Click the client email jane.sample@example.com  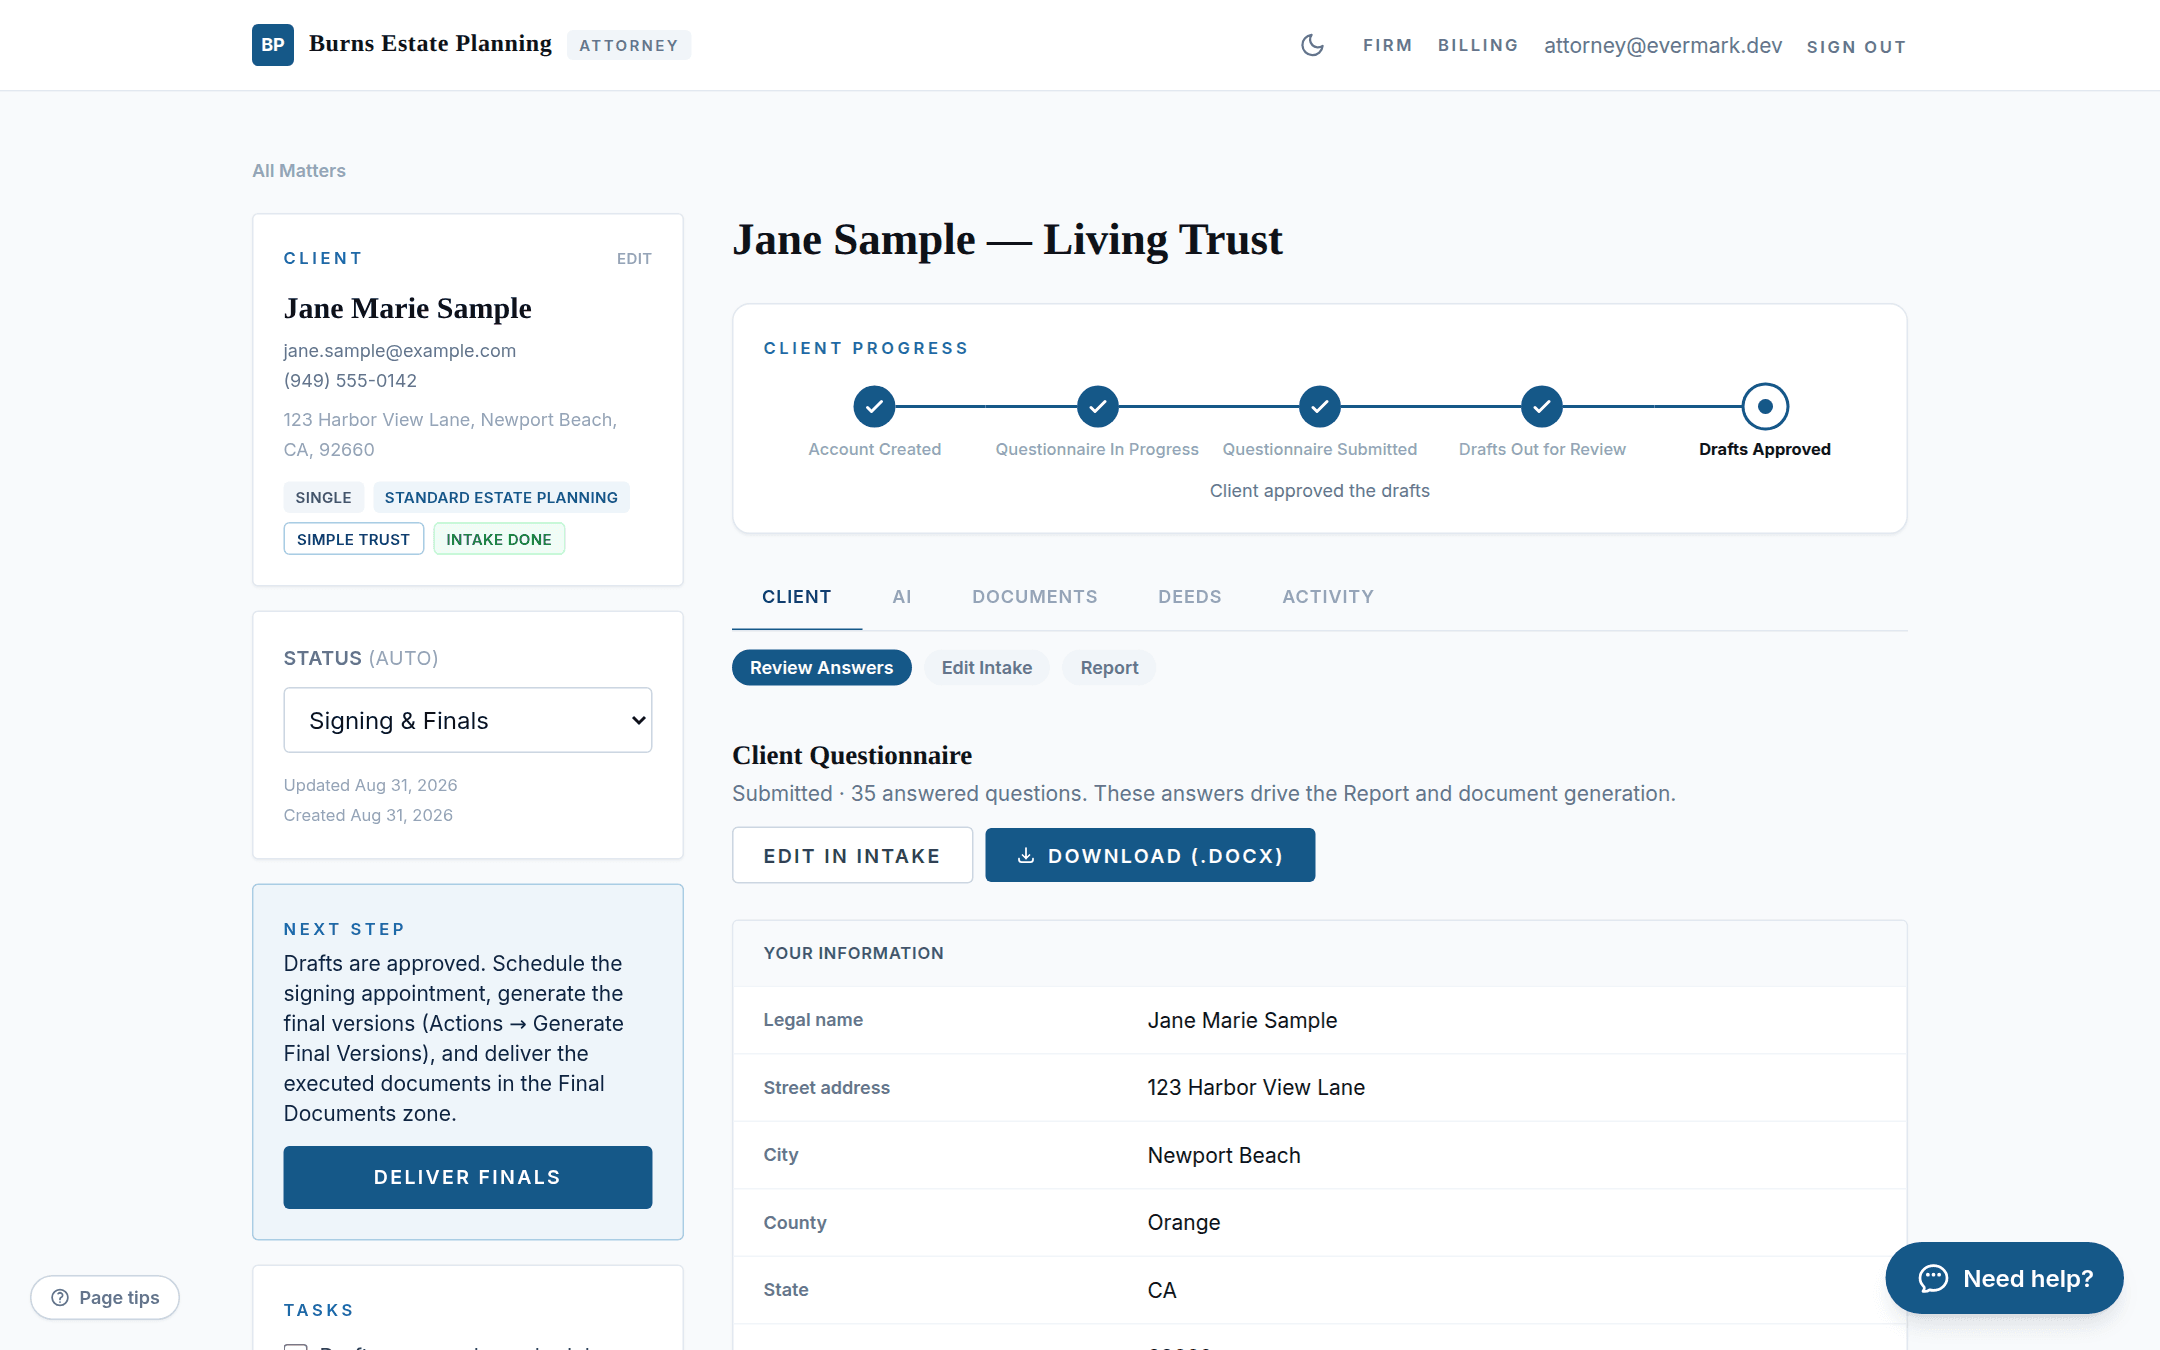pos(400,351)
